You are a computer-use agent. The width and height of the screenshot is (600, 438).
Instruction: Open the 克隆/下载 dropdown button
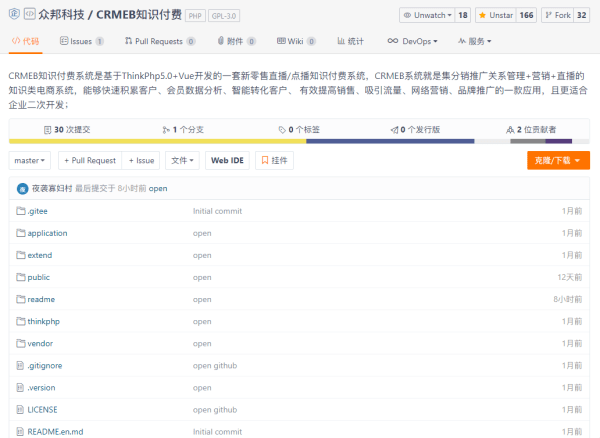point(558,160)
